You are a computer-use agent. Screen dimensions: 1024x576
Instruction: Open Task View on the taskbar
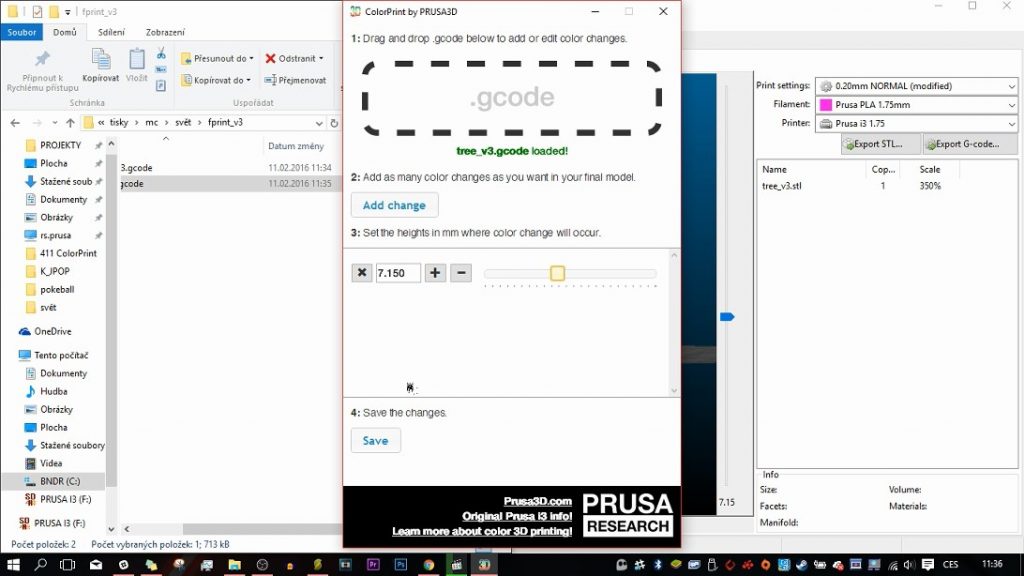(x=67, y=564)
